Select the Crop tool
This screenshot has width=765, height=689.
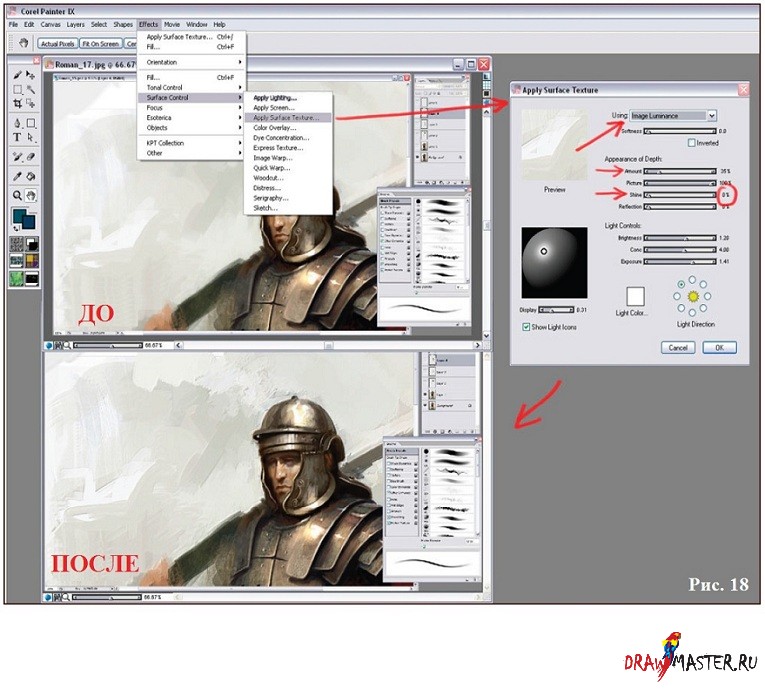[x=18, y=103]
